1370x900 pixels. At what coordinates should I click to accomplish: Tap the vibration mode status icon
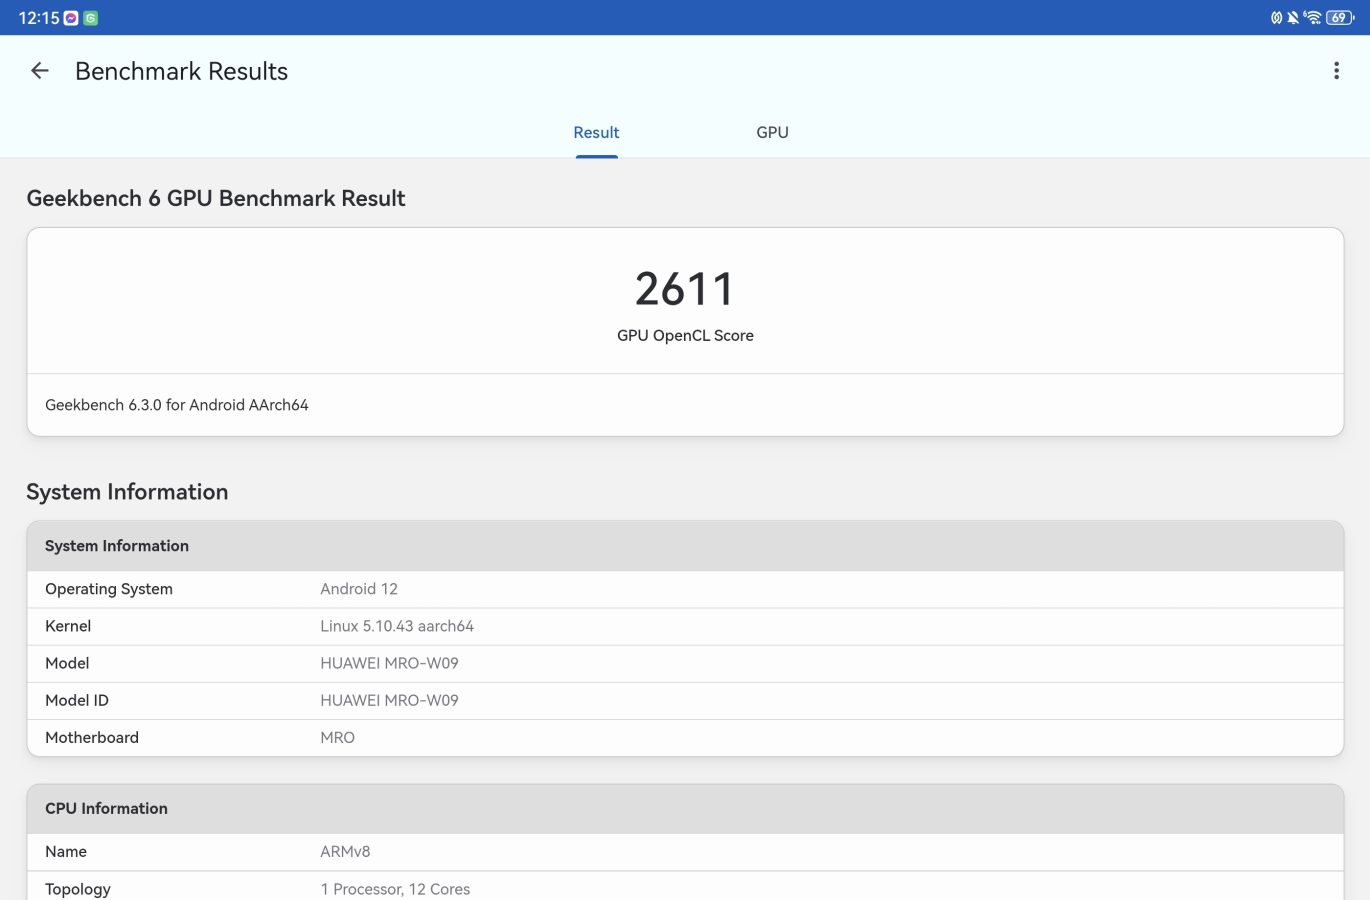coord(1276,17)
